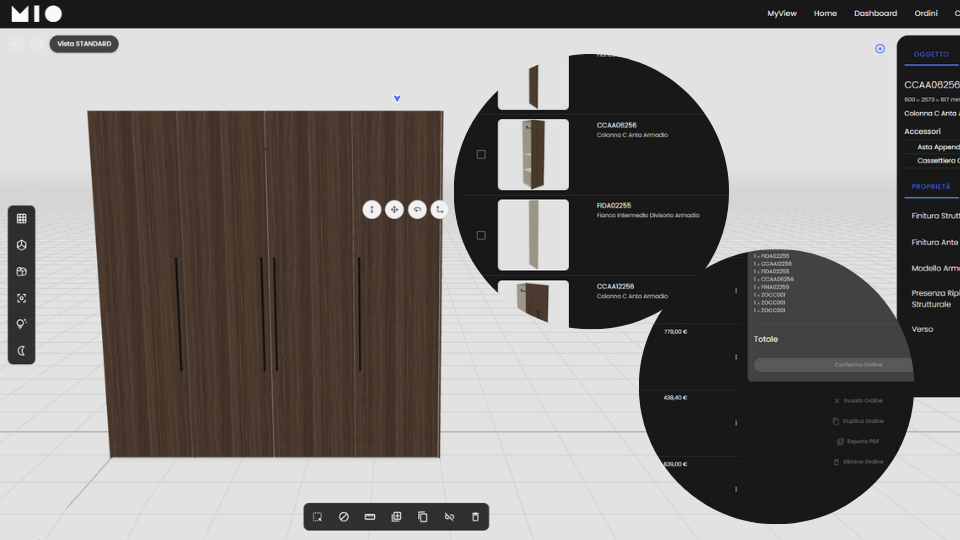Click the focus/center view icon

point(22,298)
